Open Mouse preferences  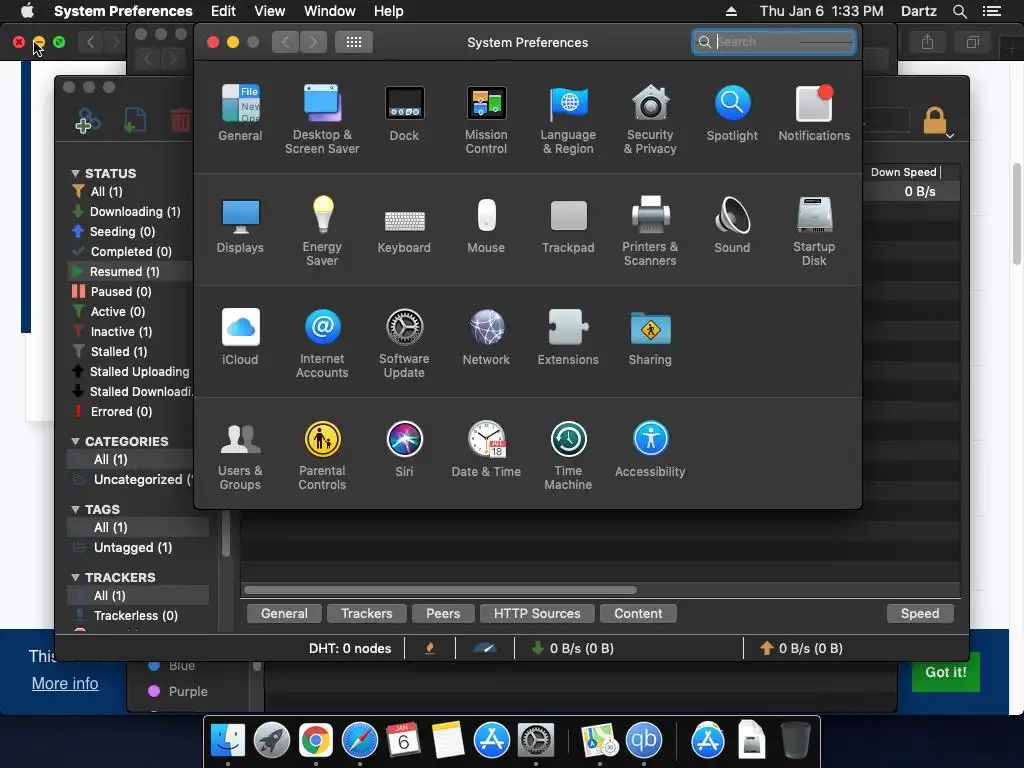(x=486, y=225)
